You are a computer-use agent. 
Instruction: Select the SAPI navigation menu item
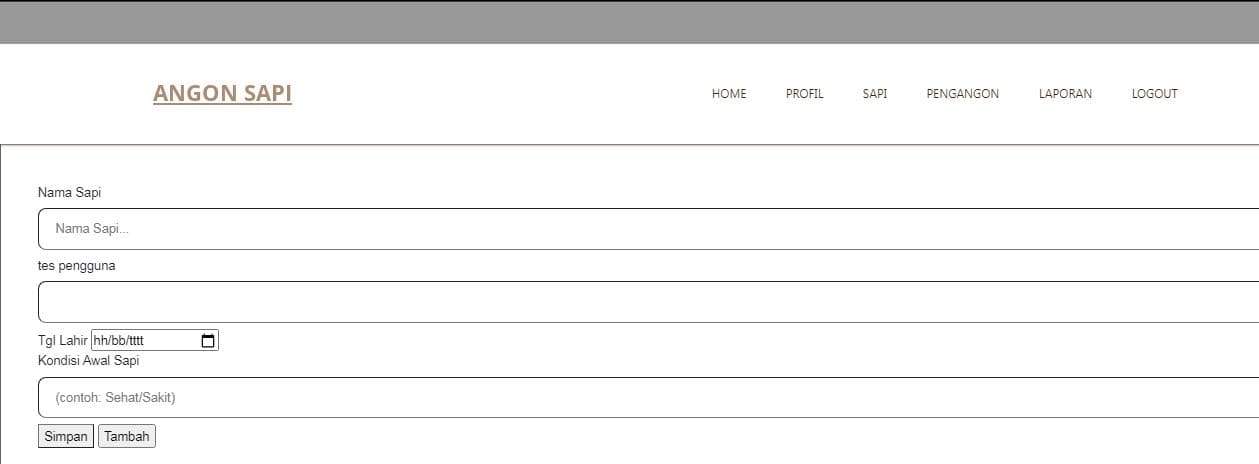coord(875,94)
